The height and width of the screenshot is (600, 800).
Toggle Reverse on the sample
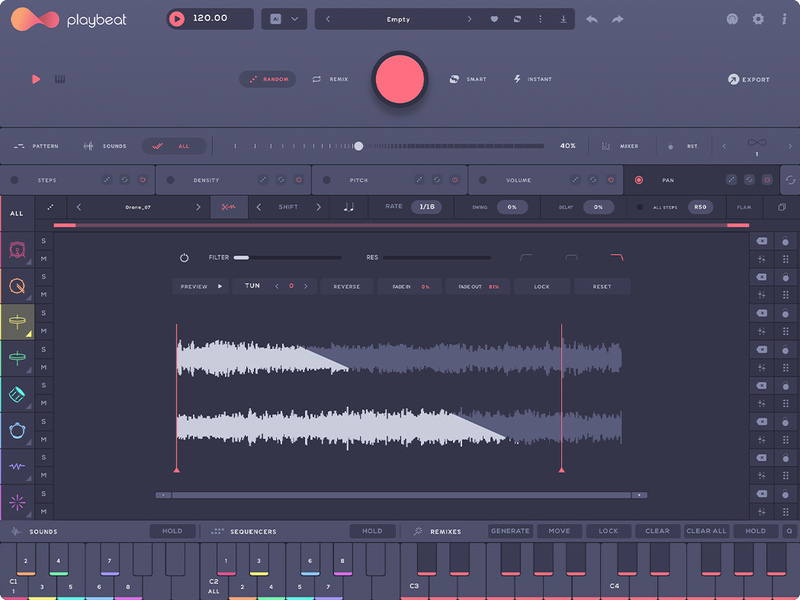coord(347,286)
